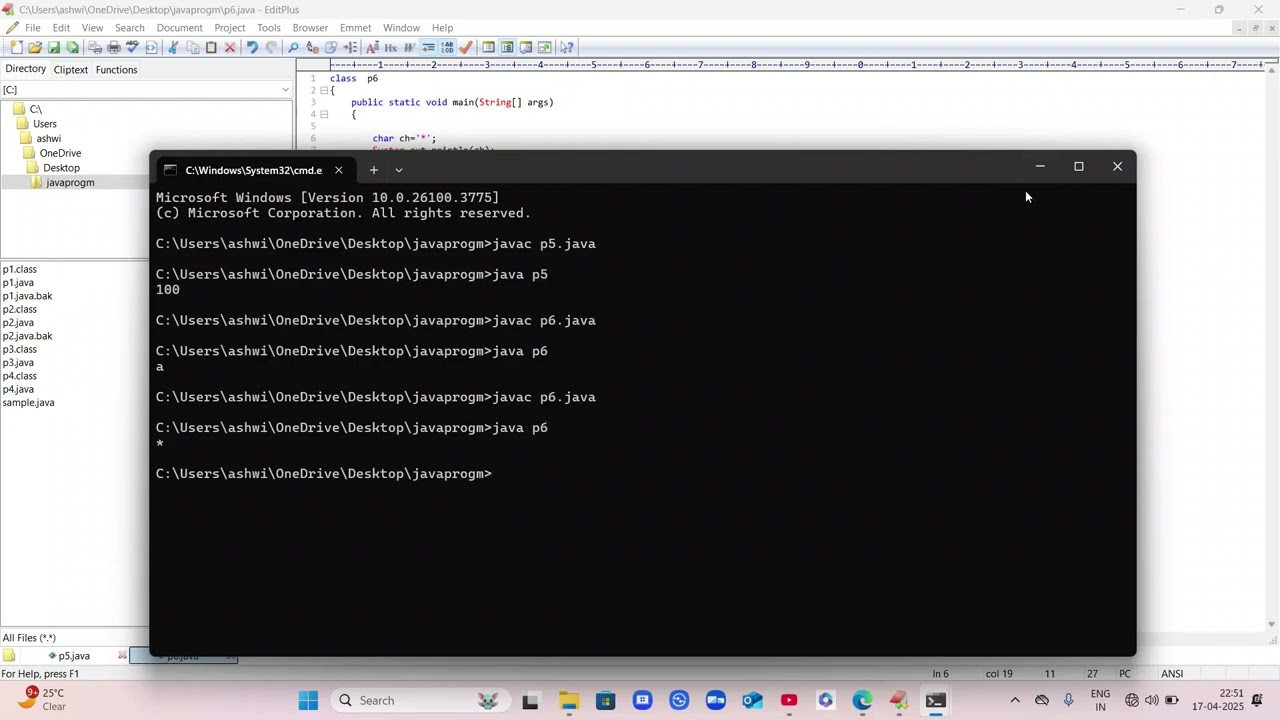
Task: Click the Cut scissors toolbar icon
Action: (x=173, y=47)
